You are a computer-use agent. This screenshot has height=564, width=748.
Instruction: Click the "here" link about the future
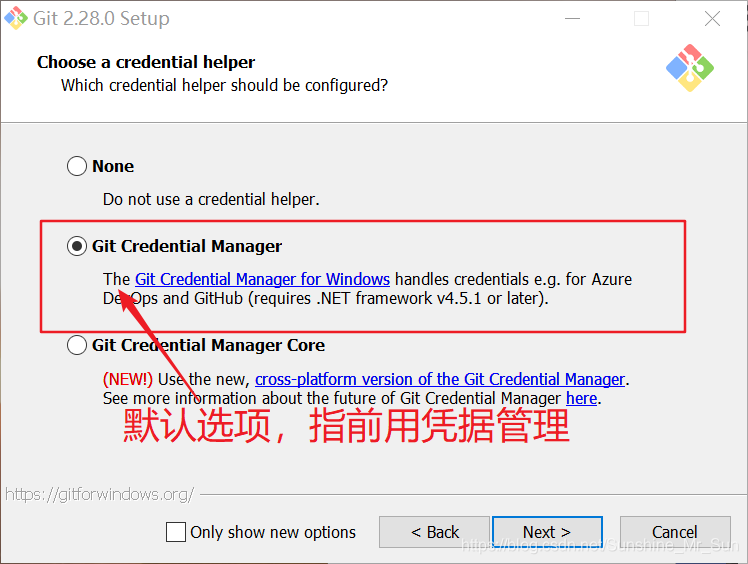pyautogui.click(x=581, y=398)
